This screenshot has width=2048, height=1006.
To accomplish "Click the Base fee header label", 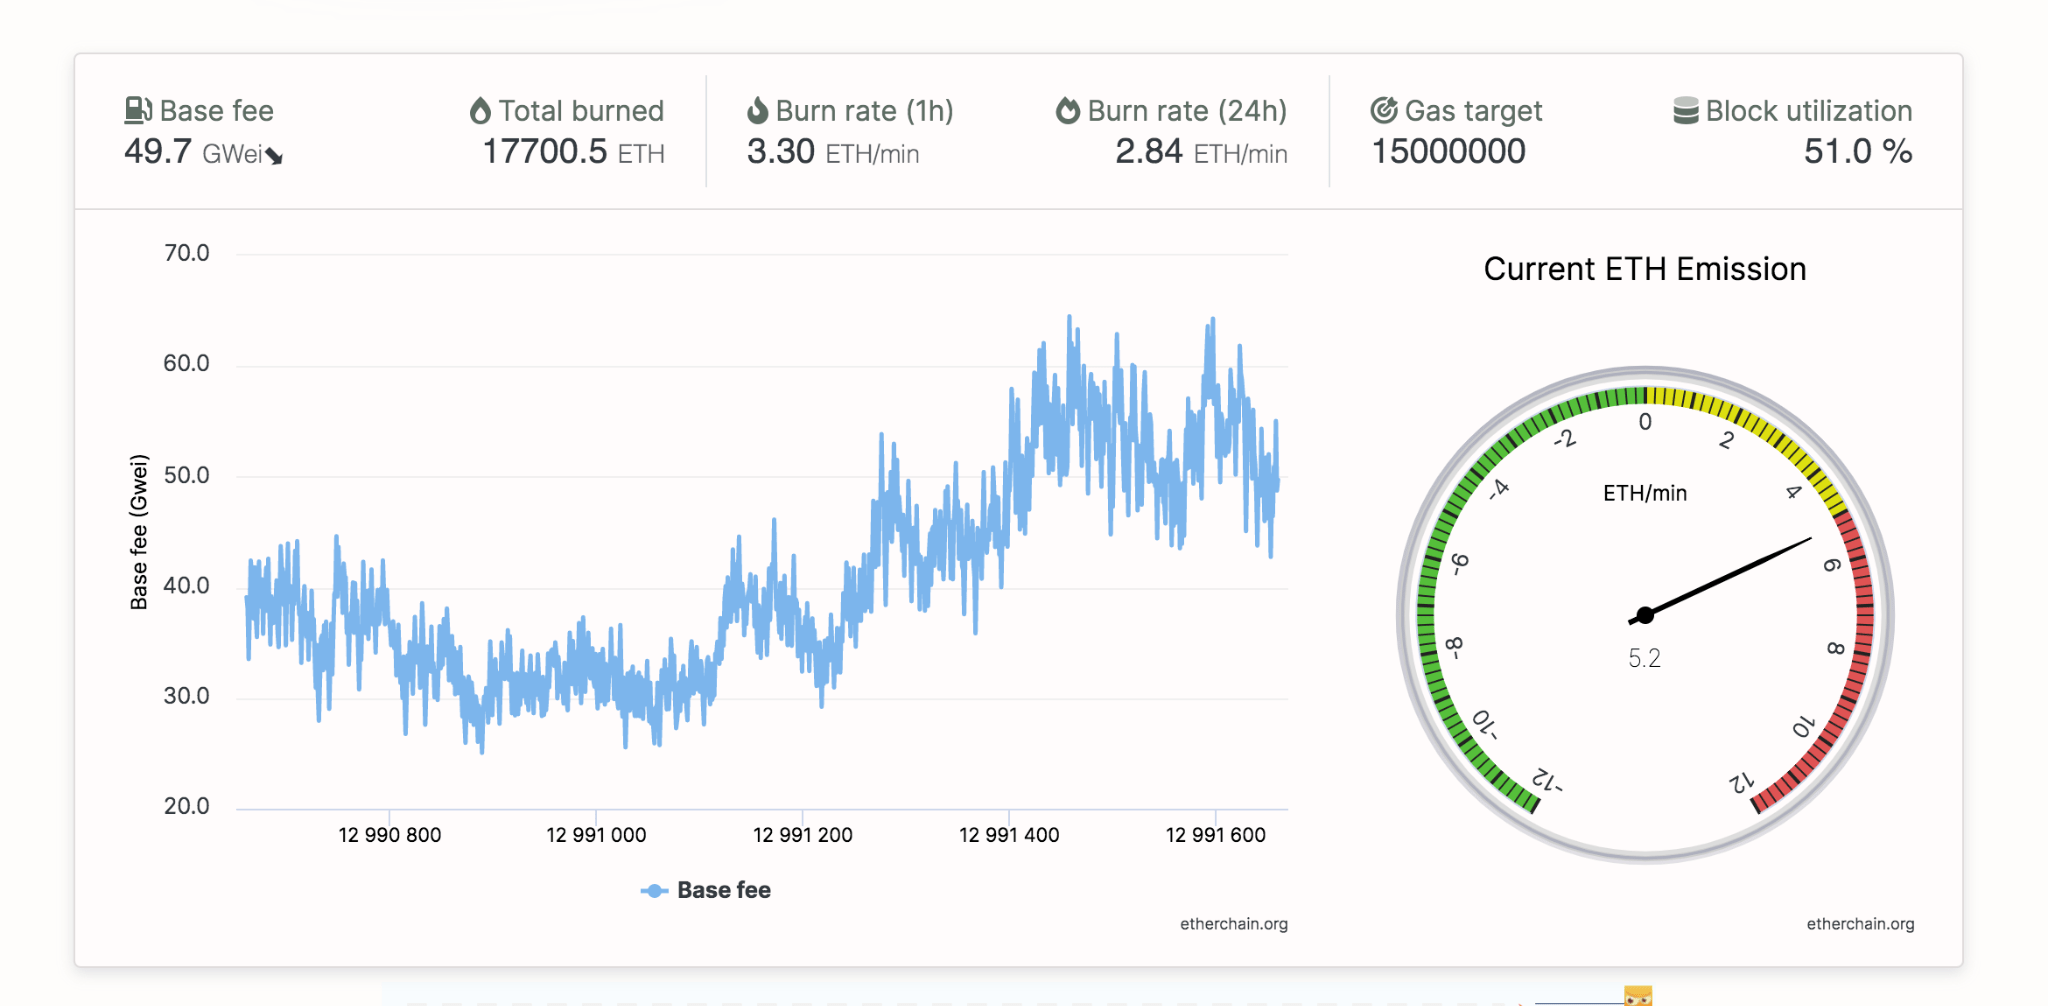I will (x=217, y=111).
